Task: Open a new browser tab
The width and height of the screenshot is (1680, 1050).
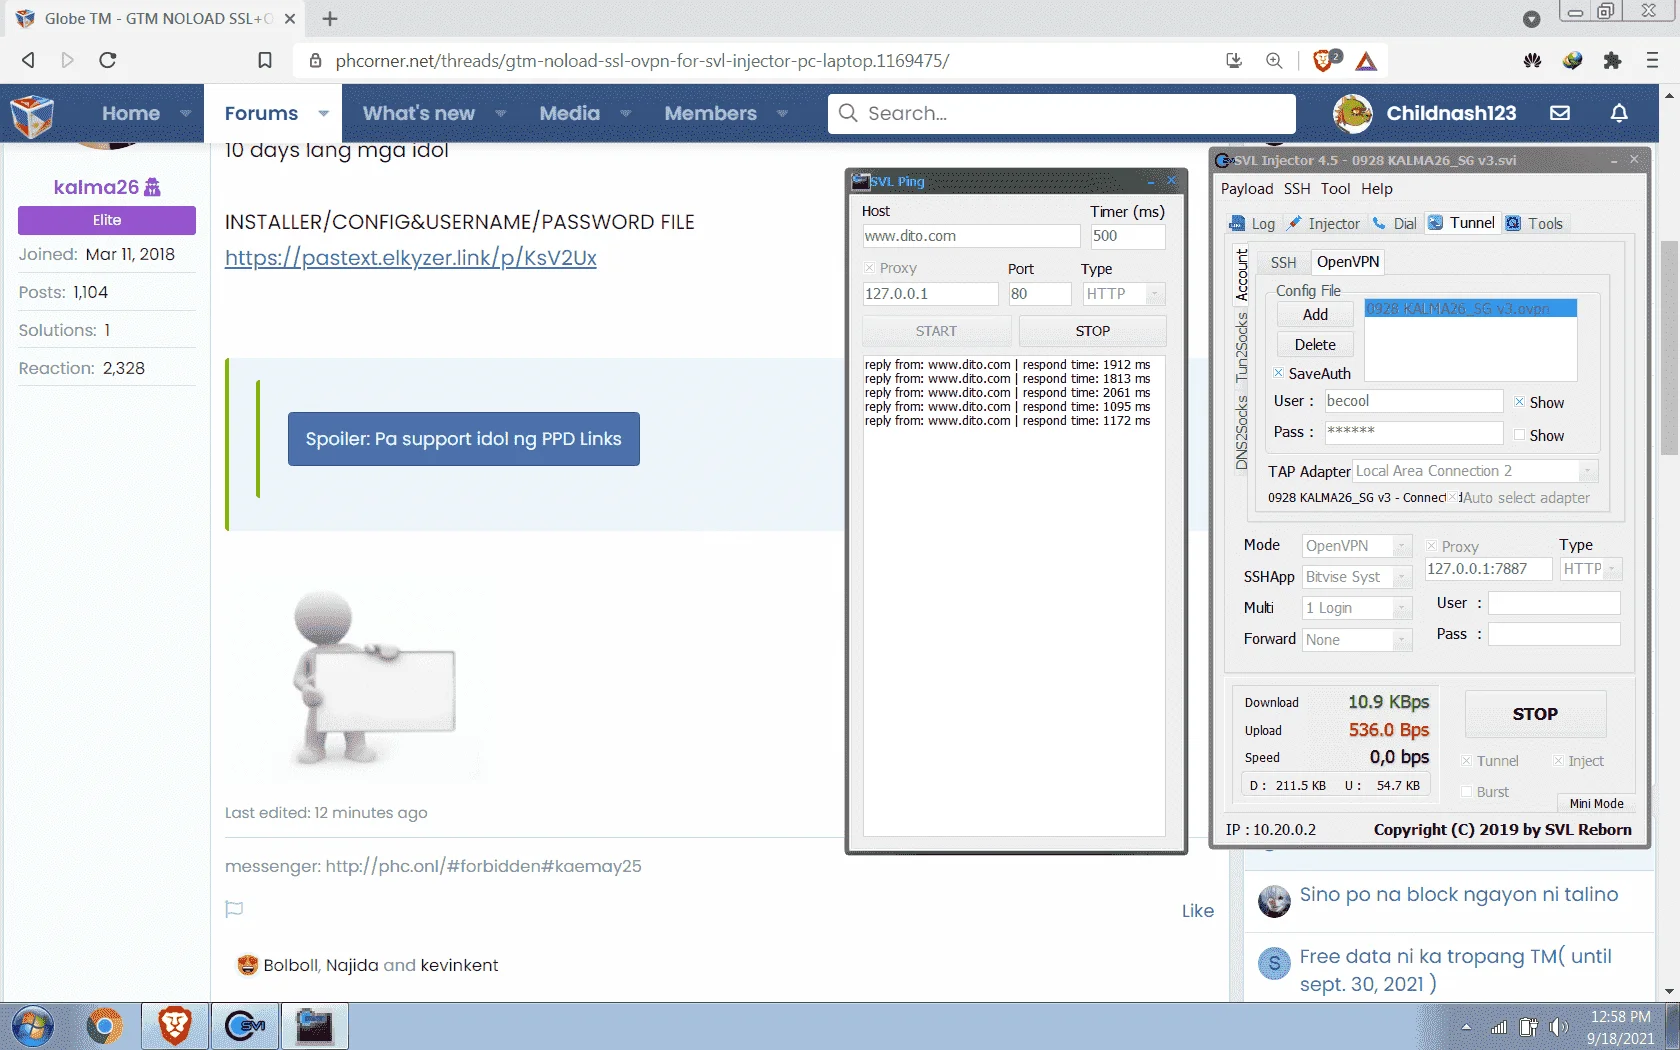Action: pyautogui.click(x=330, y=18)
